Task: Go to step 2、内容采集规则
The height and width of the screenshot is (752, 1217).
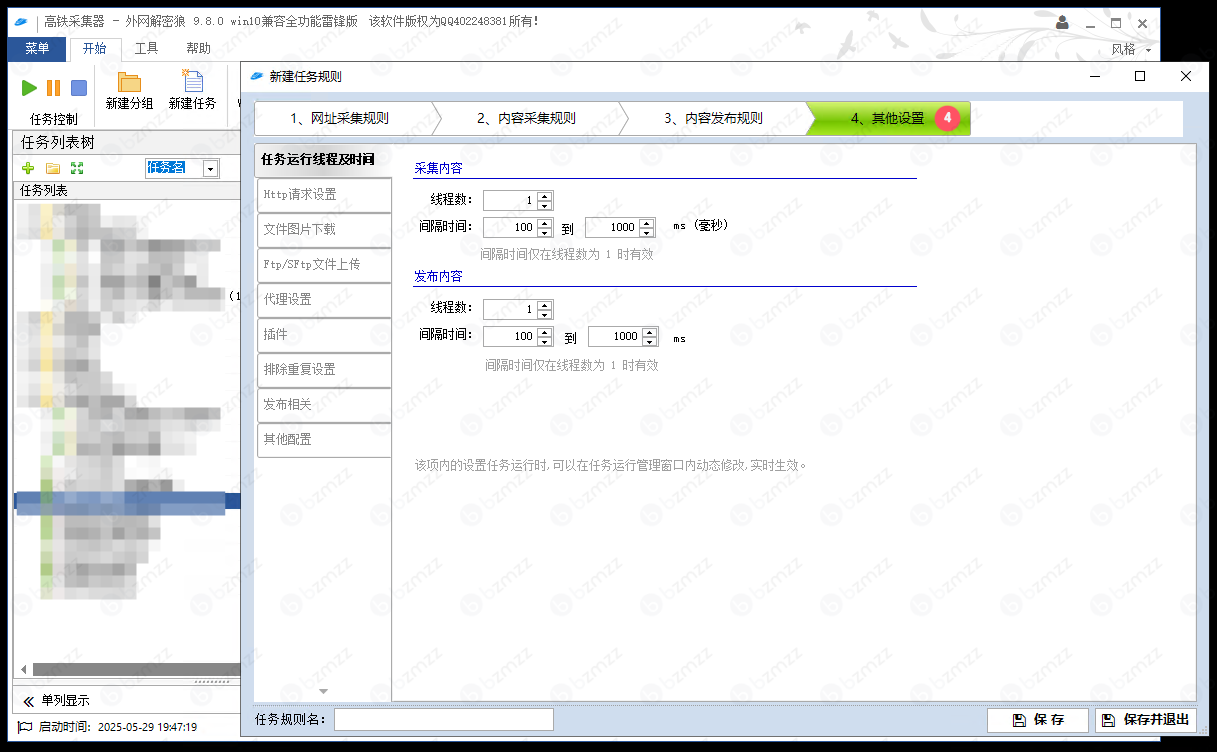Action: click(526, 118)
